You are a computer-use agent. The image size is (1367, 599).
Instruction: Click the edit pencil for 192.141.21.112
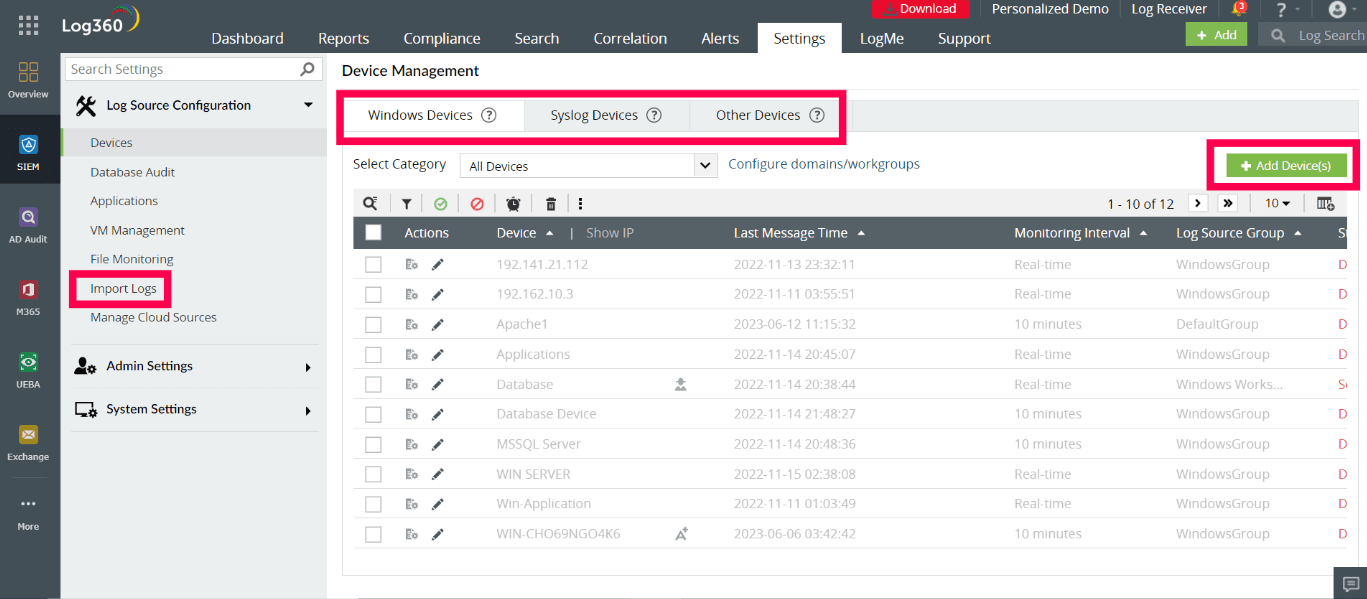437,265
